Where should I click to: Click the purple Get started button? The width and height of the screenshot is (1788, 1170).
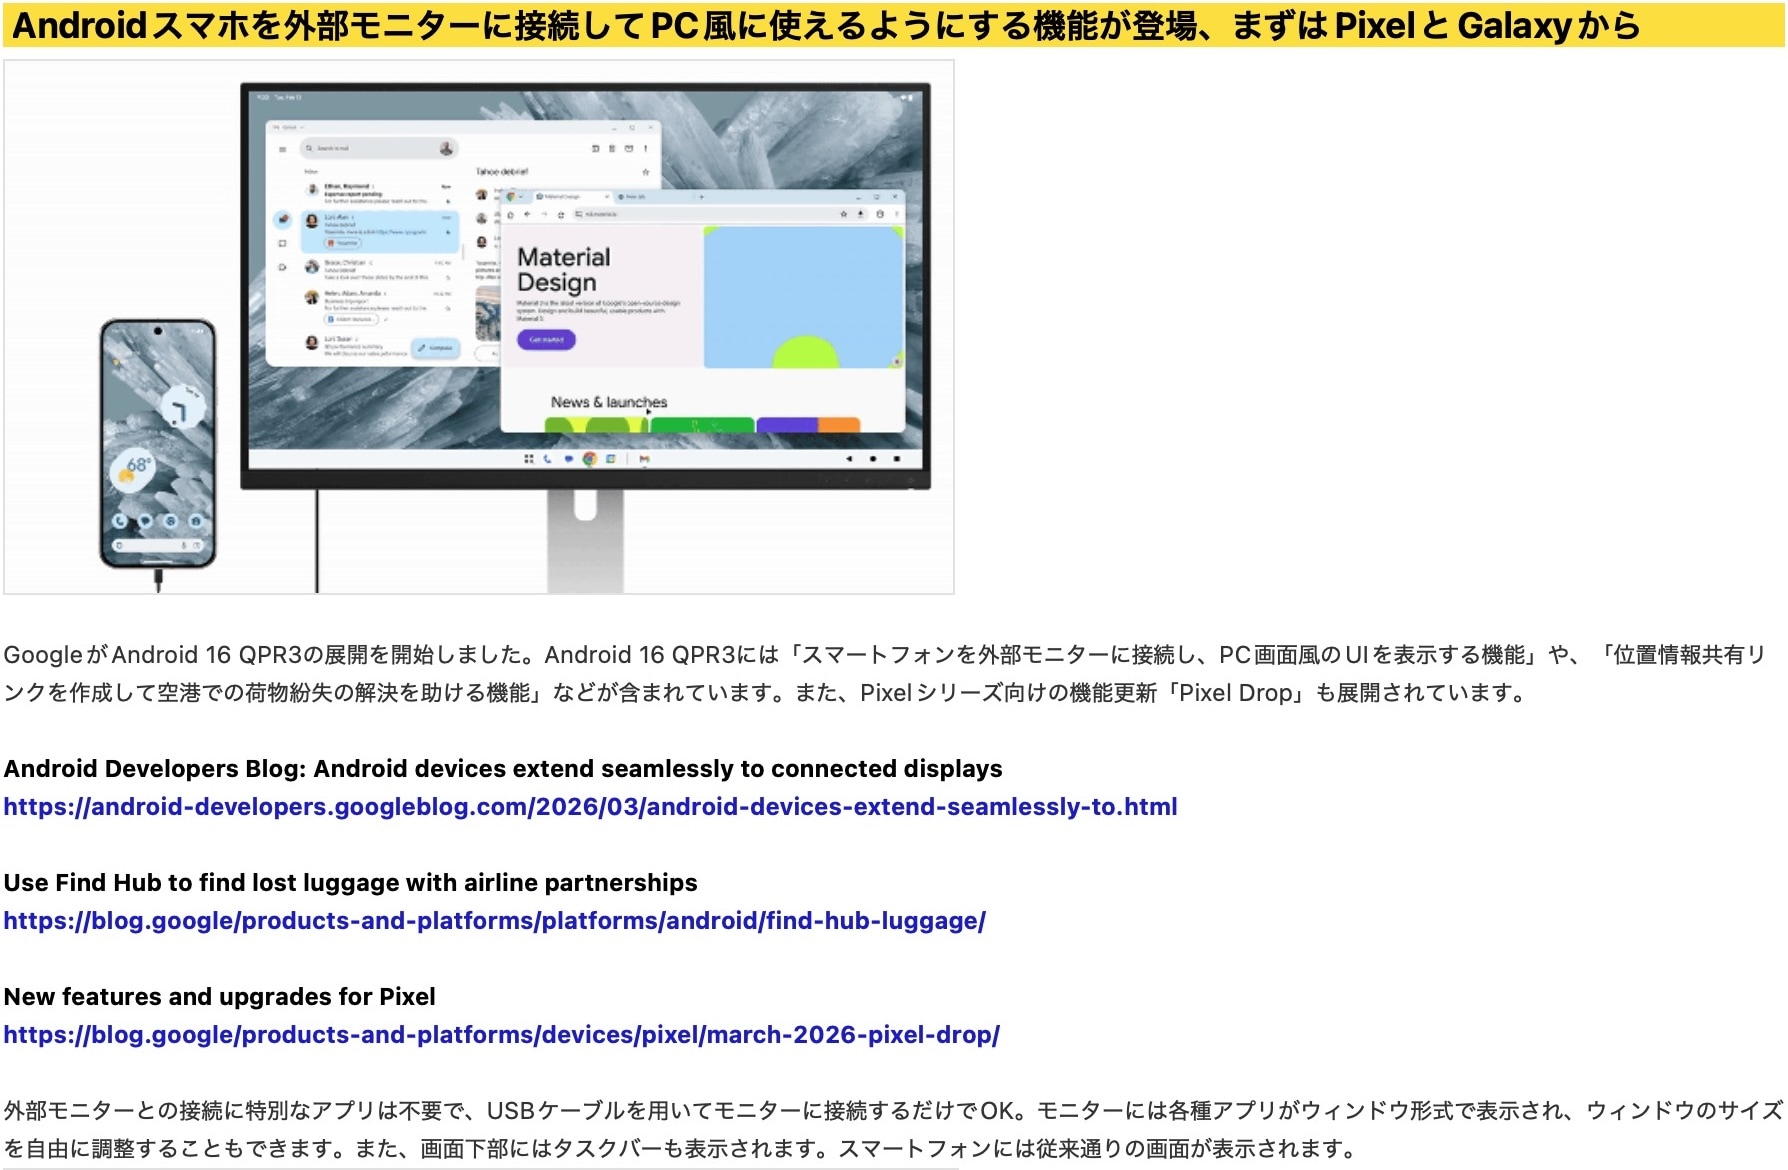(x=546, y=340)
